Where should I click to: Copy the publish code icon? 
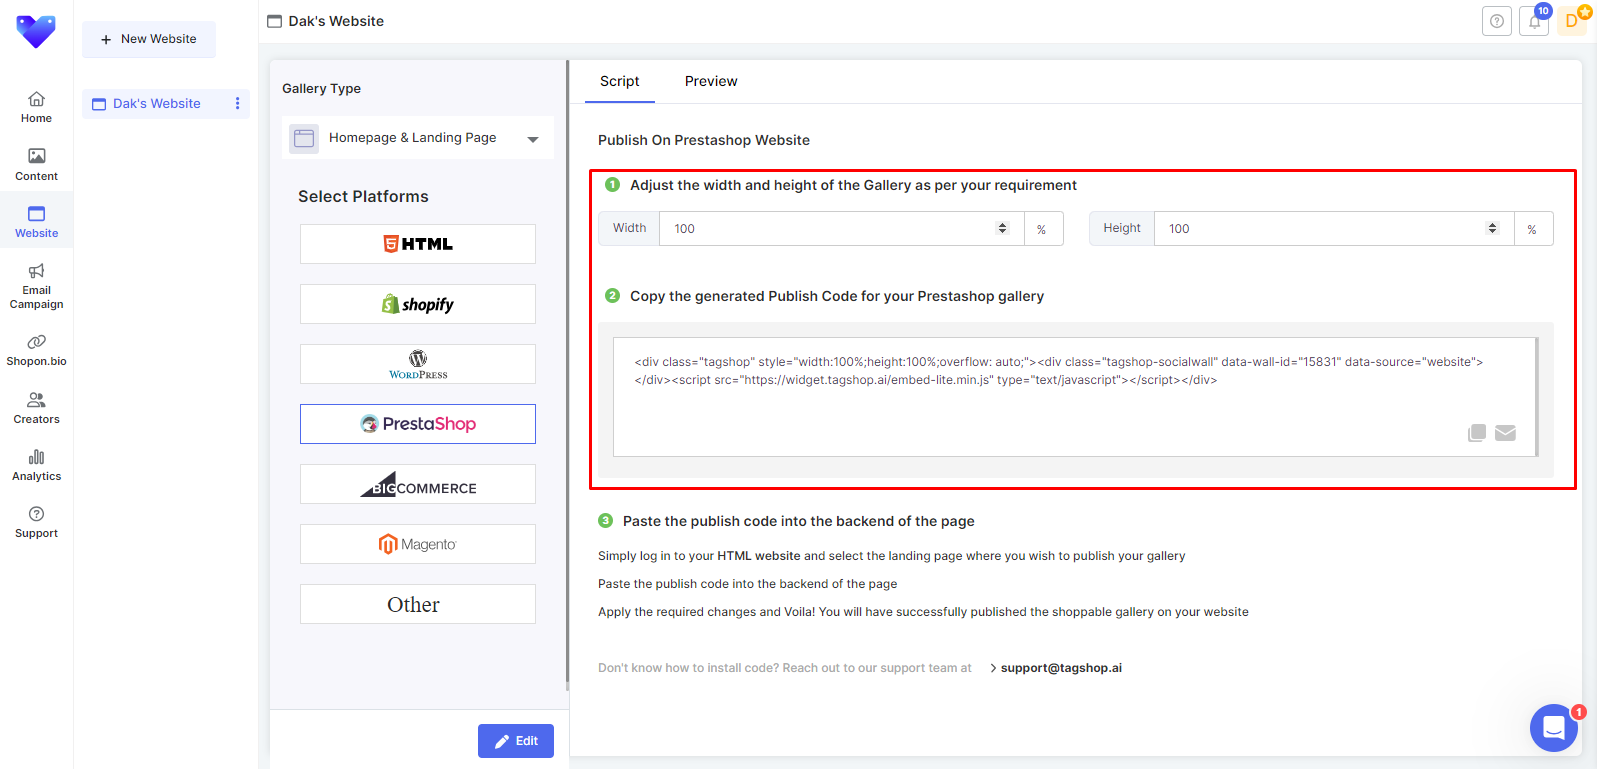[x=1477, y=433]
